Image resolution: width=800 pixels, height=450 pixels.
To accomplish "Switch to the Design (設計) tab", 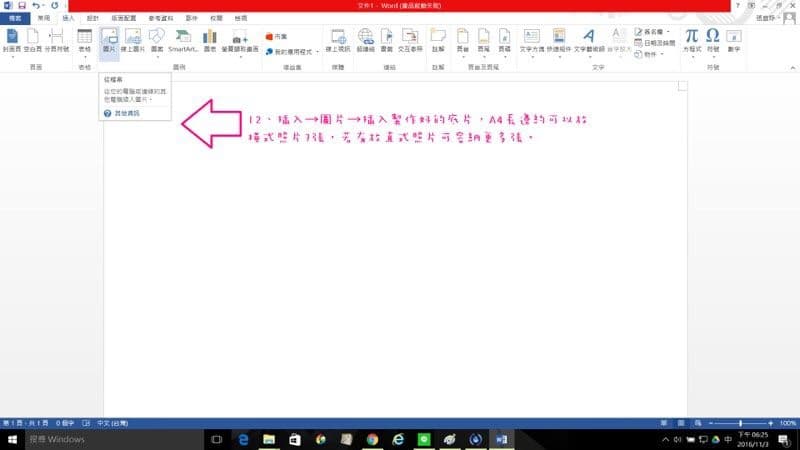I will [92, 18].
